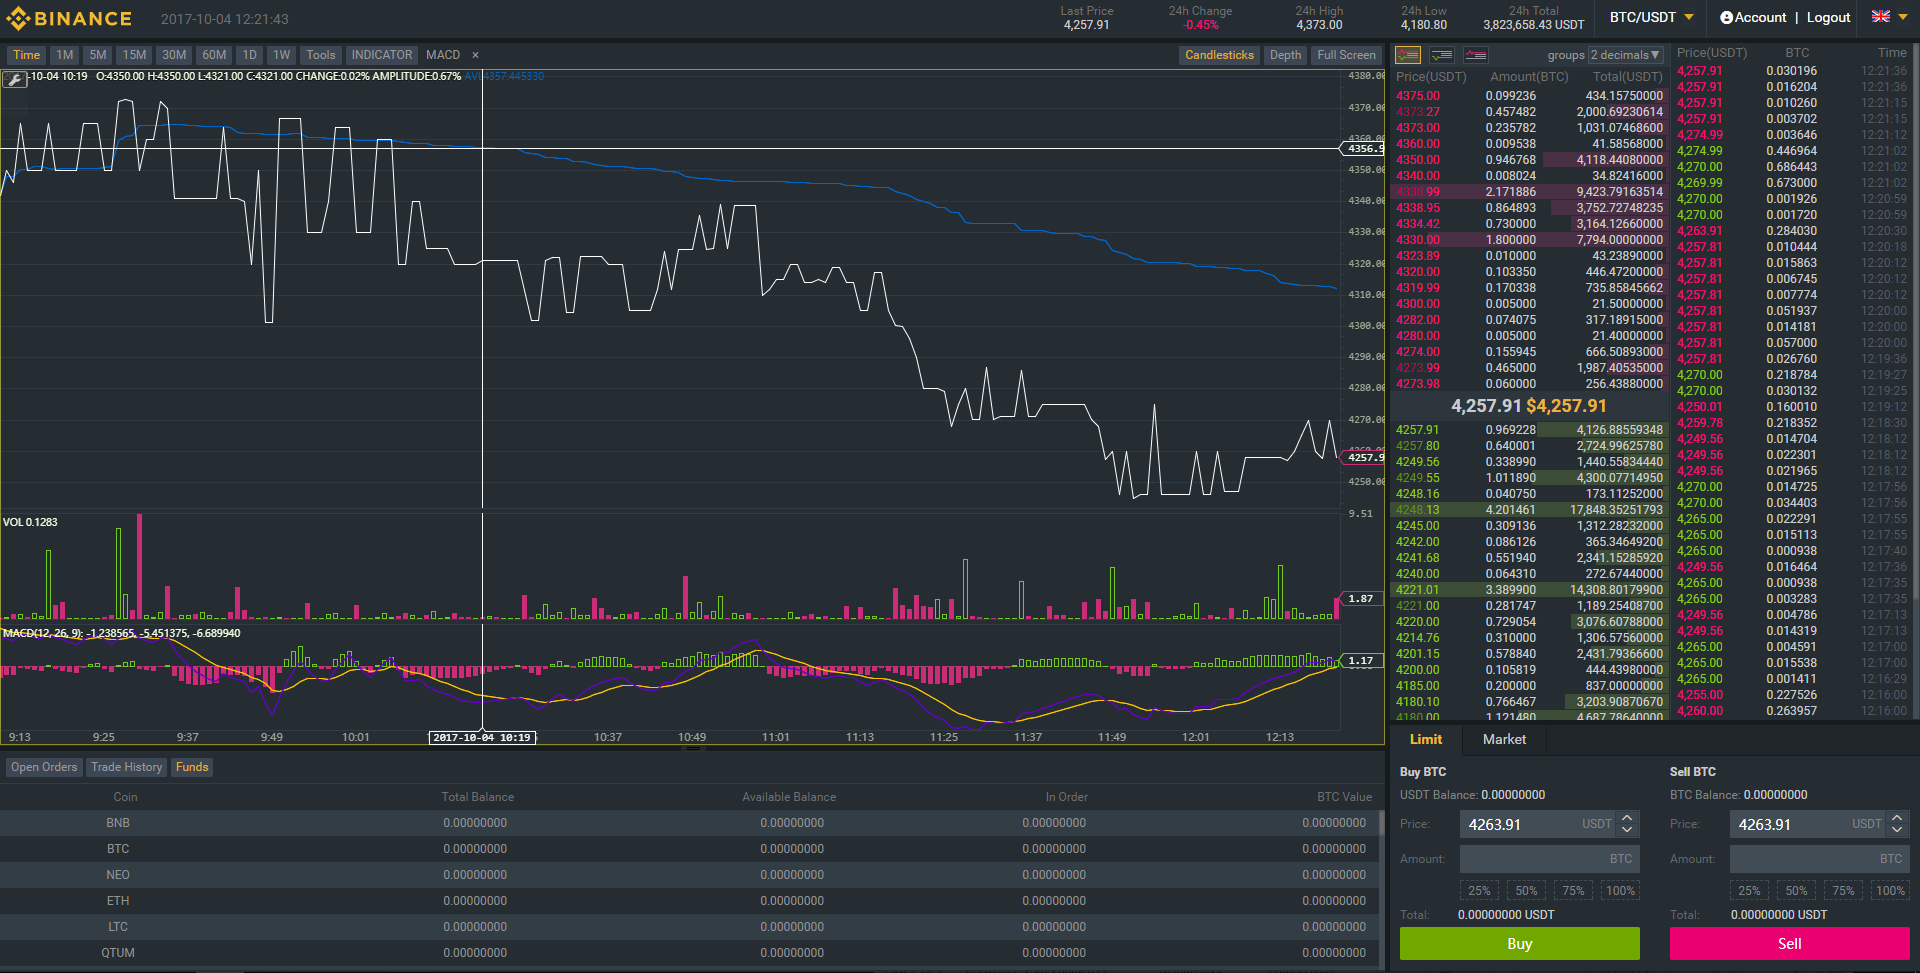
Task: Click the MACD indicator label
Action: point(443,55)
